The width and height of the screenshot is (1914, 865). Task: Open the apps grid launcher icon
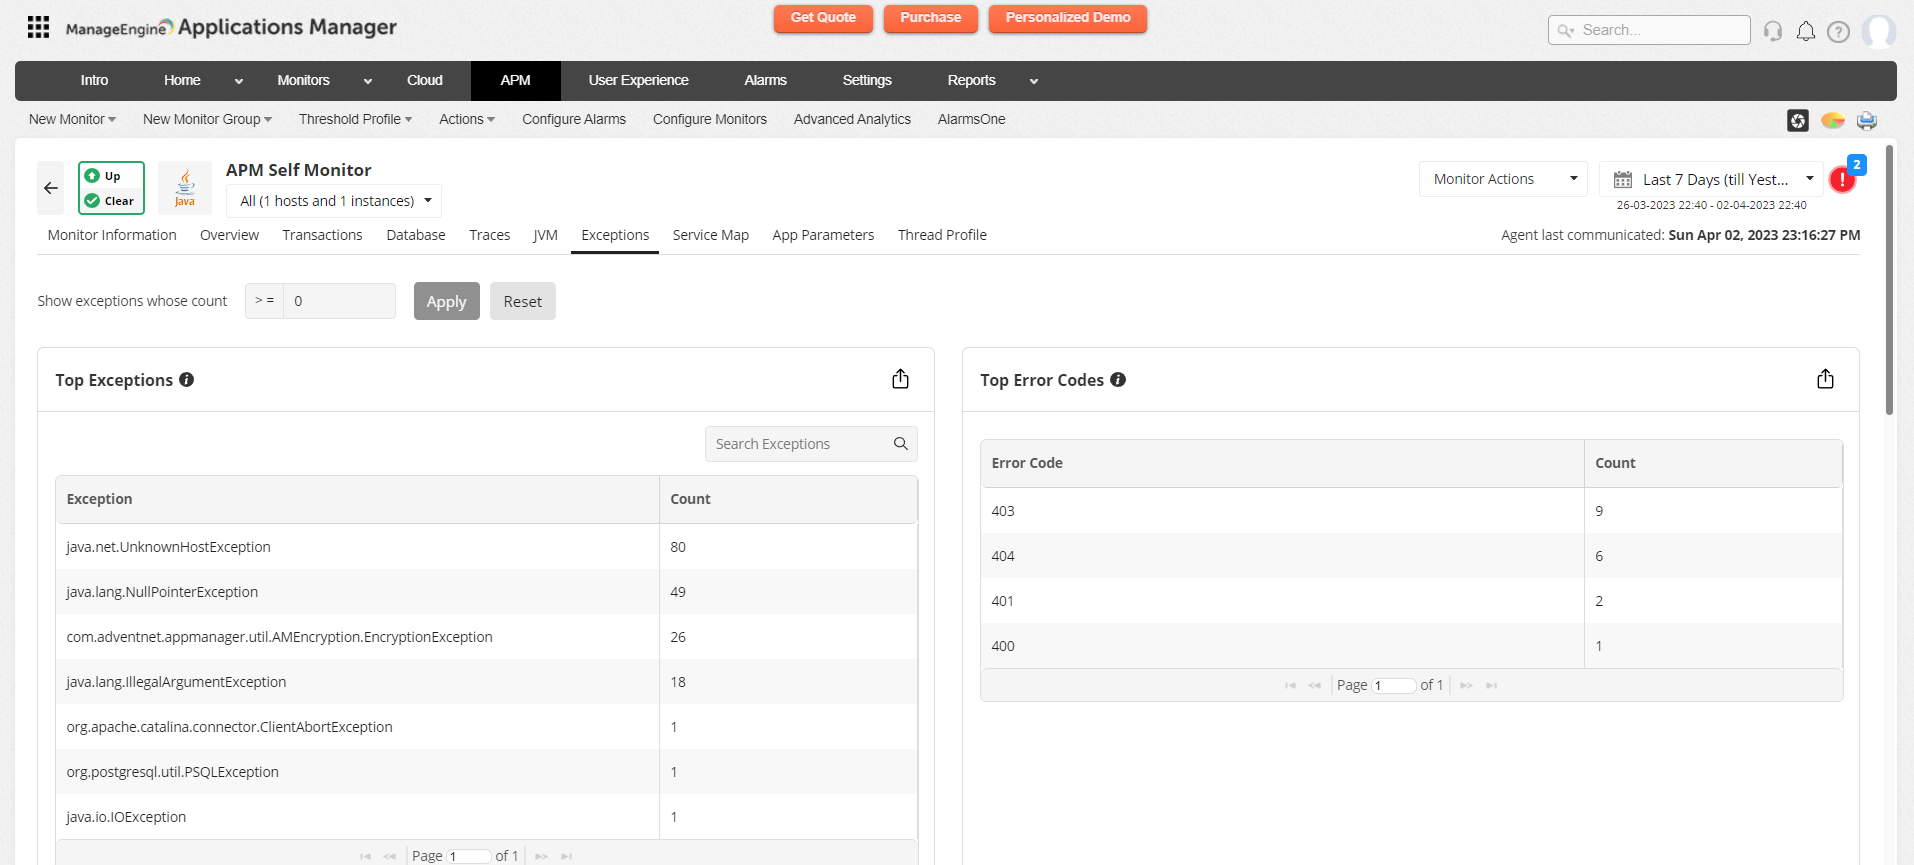pyautogui.click(x=38, y=27)
